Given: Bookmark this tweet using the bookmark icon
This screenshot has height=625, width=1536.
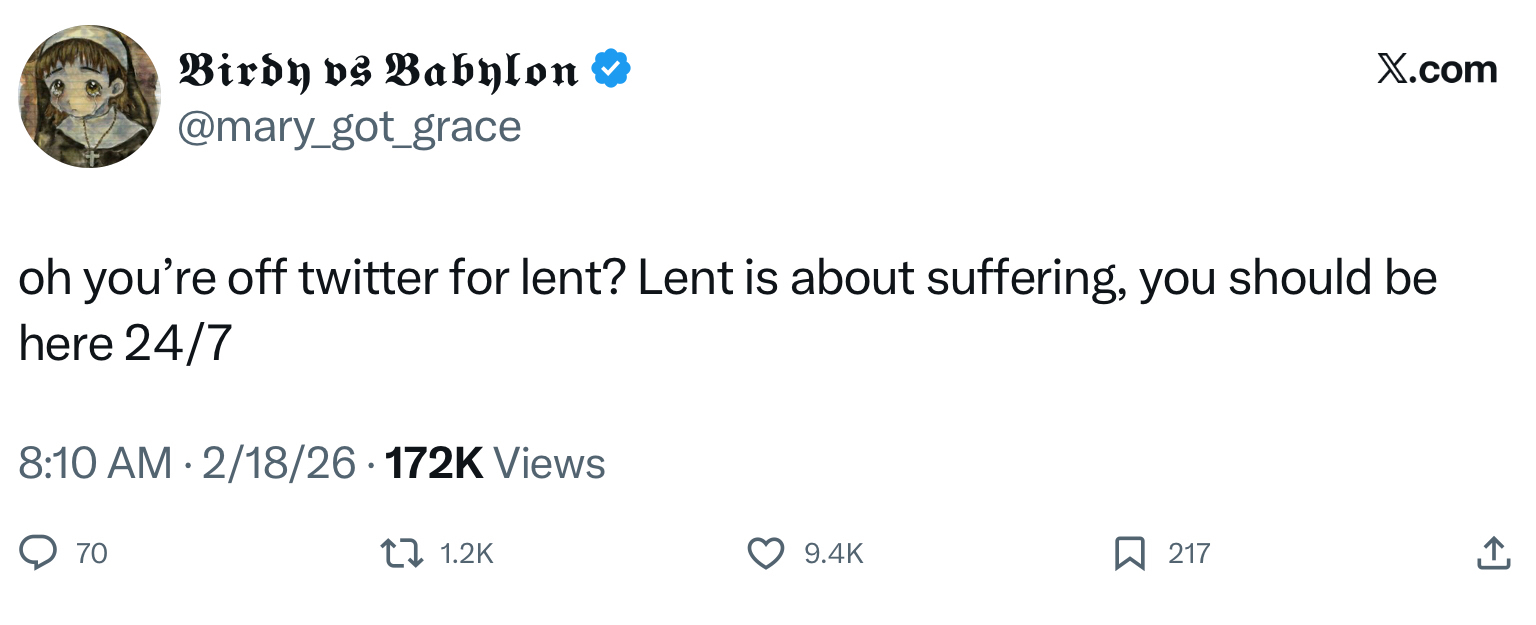Looking at the screenshot, I should [1130, 553].
